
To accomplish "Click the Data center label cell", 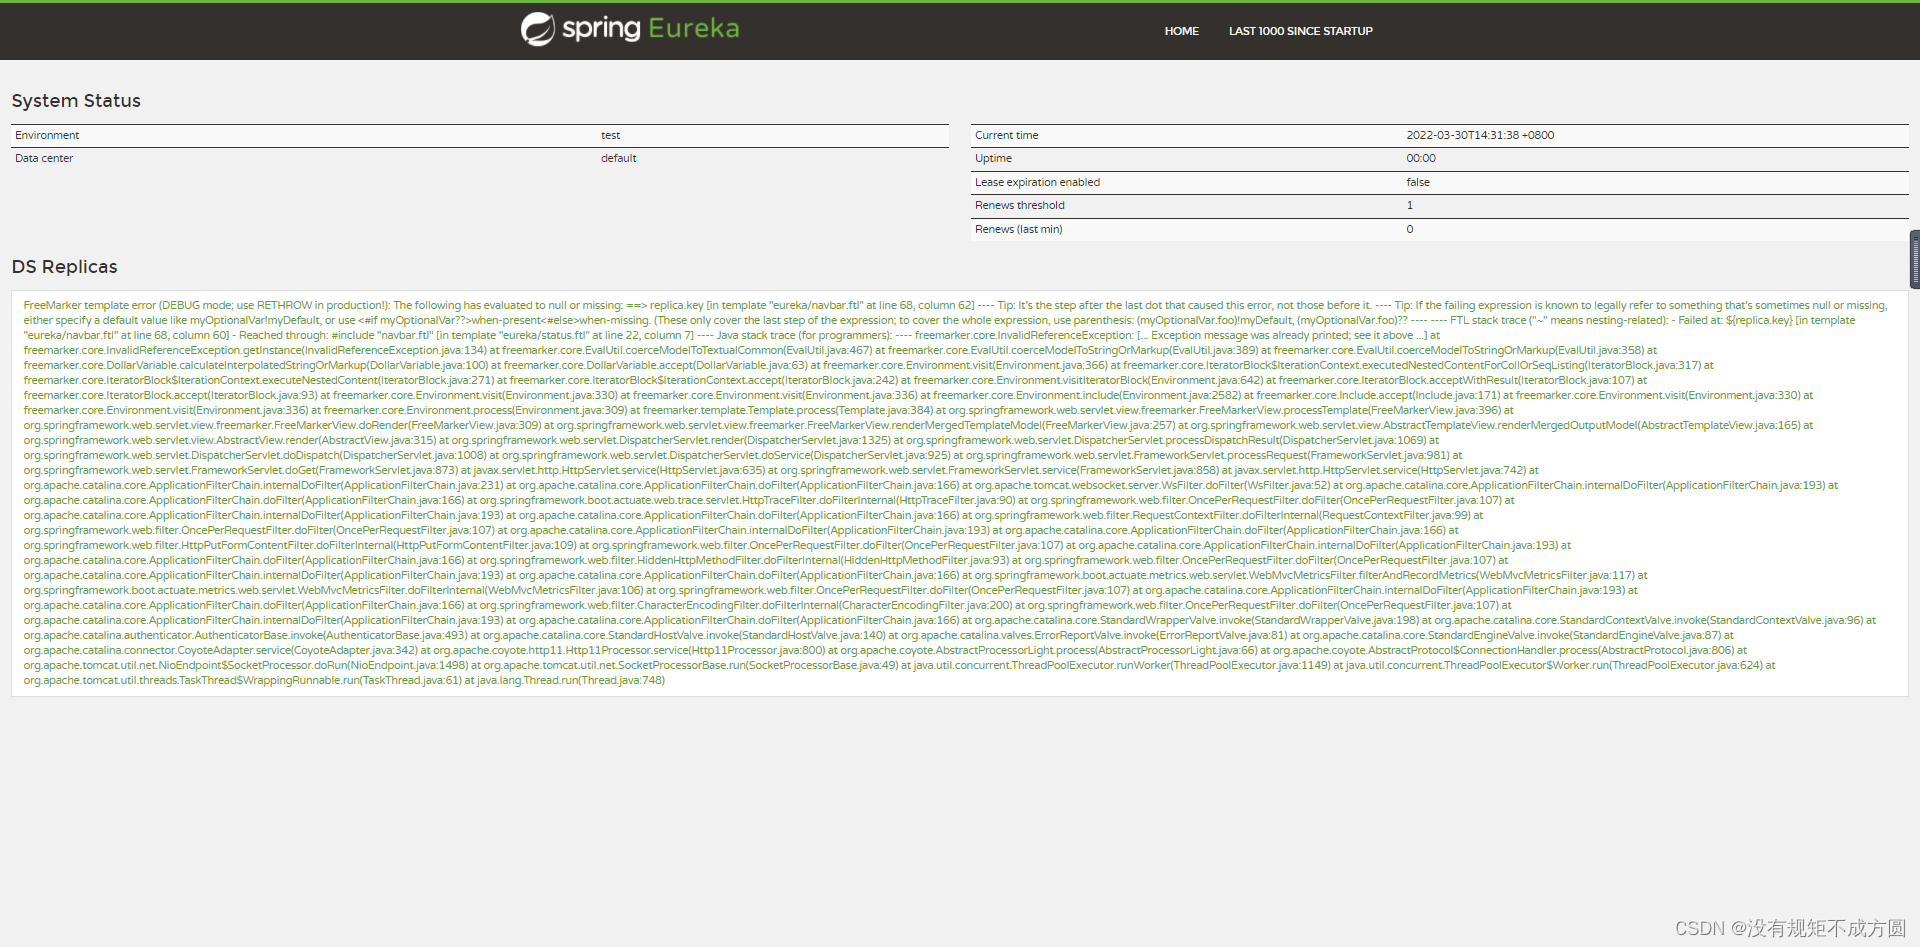I will [x=44, y=158].
